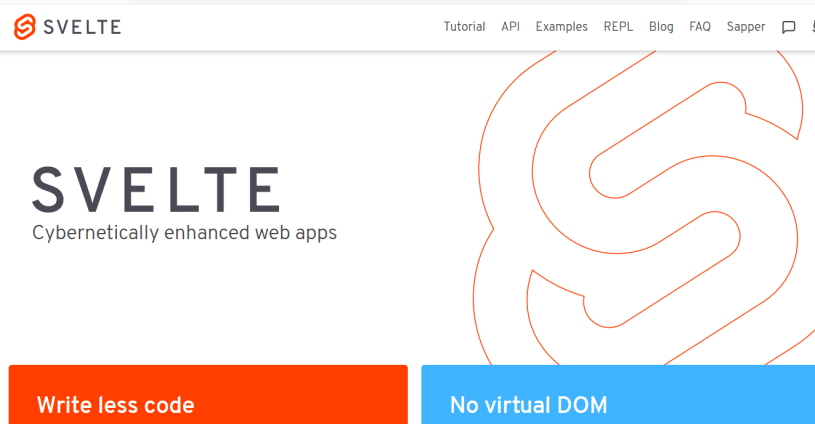Click the large SVELTE hero heading
The height and width of the screenshot is (424, 815).
(x=156, y=189)
